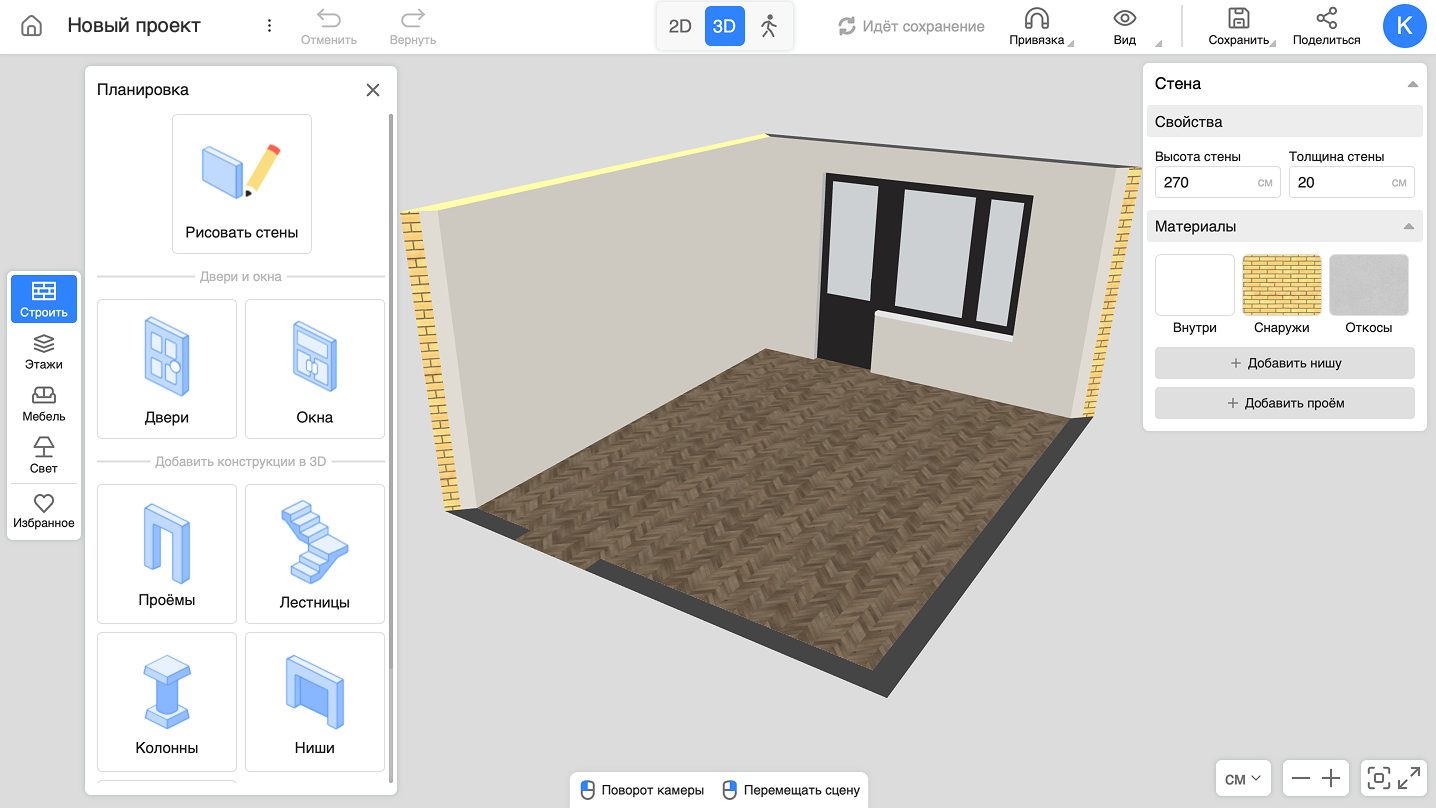Image resolution: width=1436 pixels, height=808 pixels.
Task: Activate walk-through person view mode
Action: 768,26
